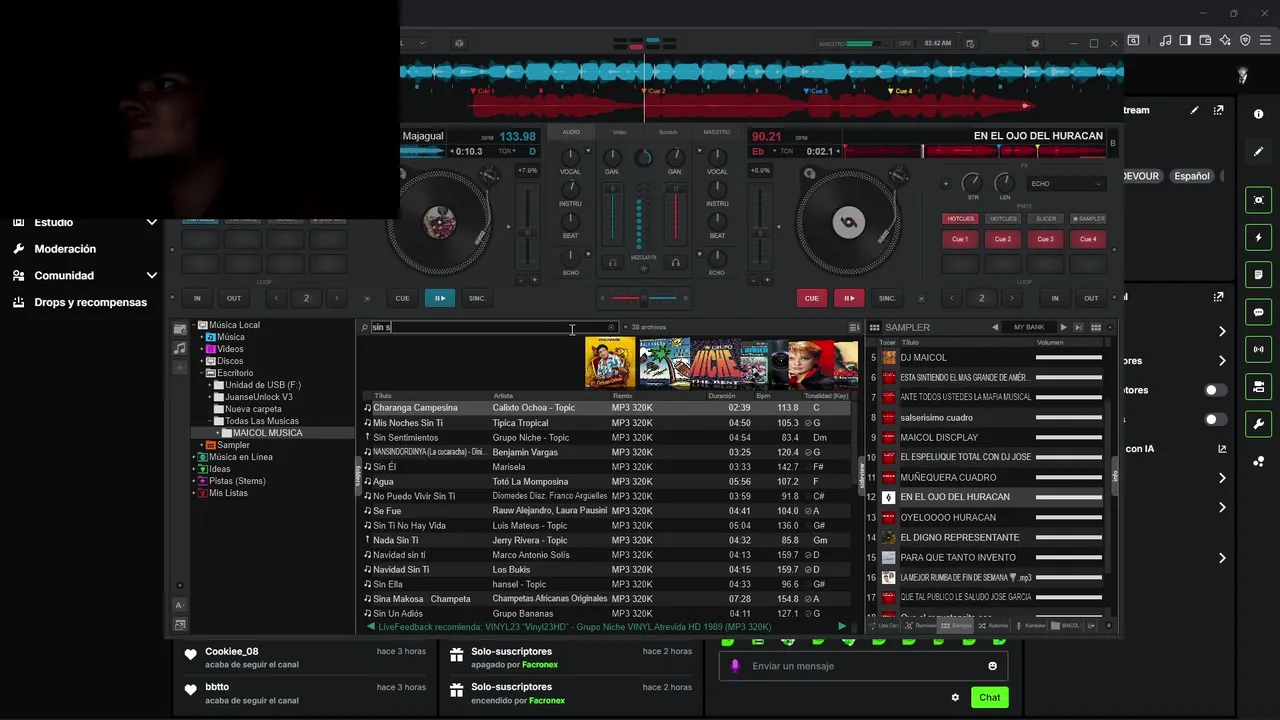Enable the second switch in the stream panel

1215,420
